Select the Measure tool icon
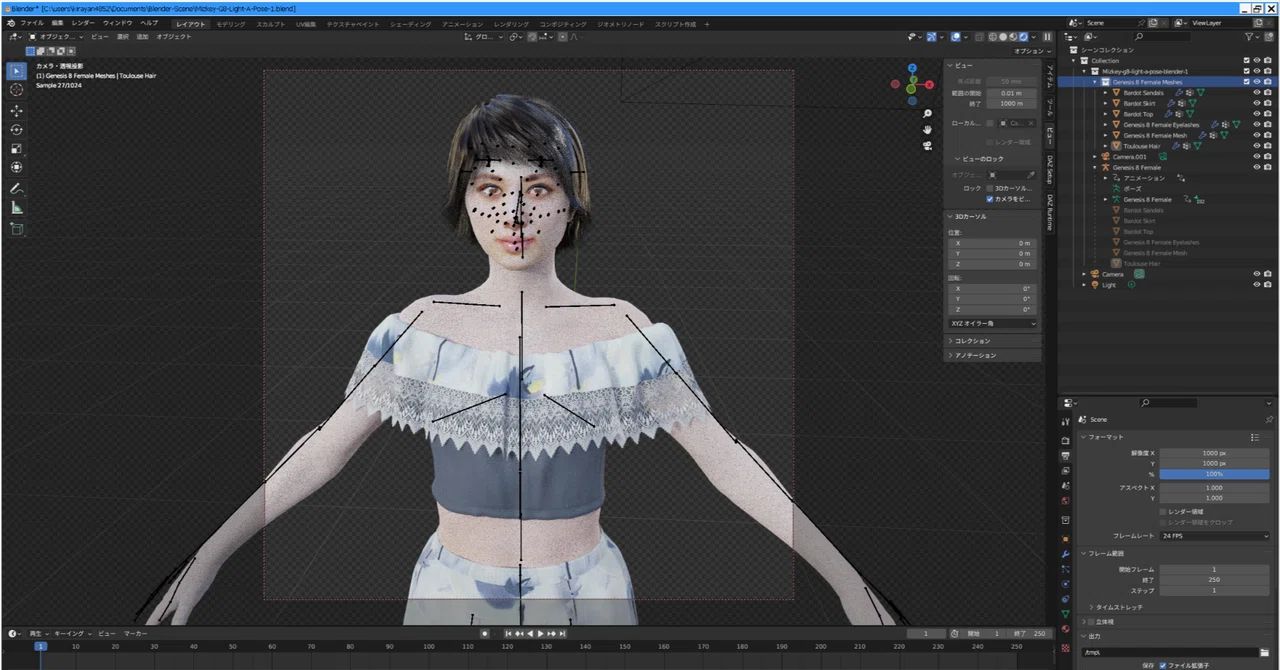 pyautogui.click(x=16, y=207)
